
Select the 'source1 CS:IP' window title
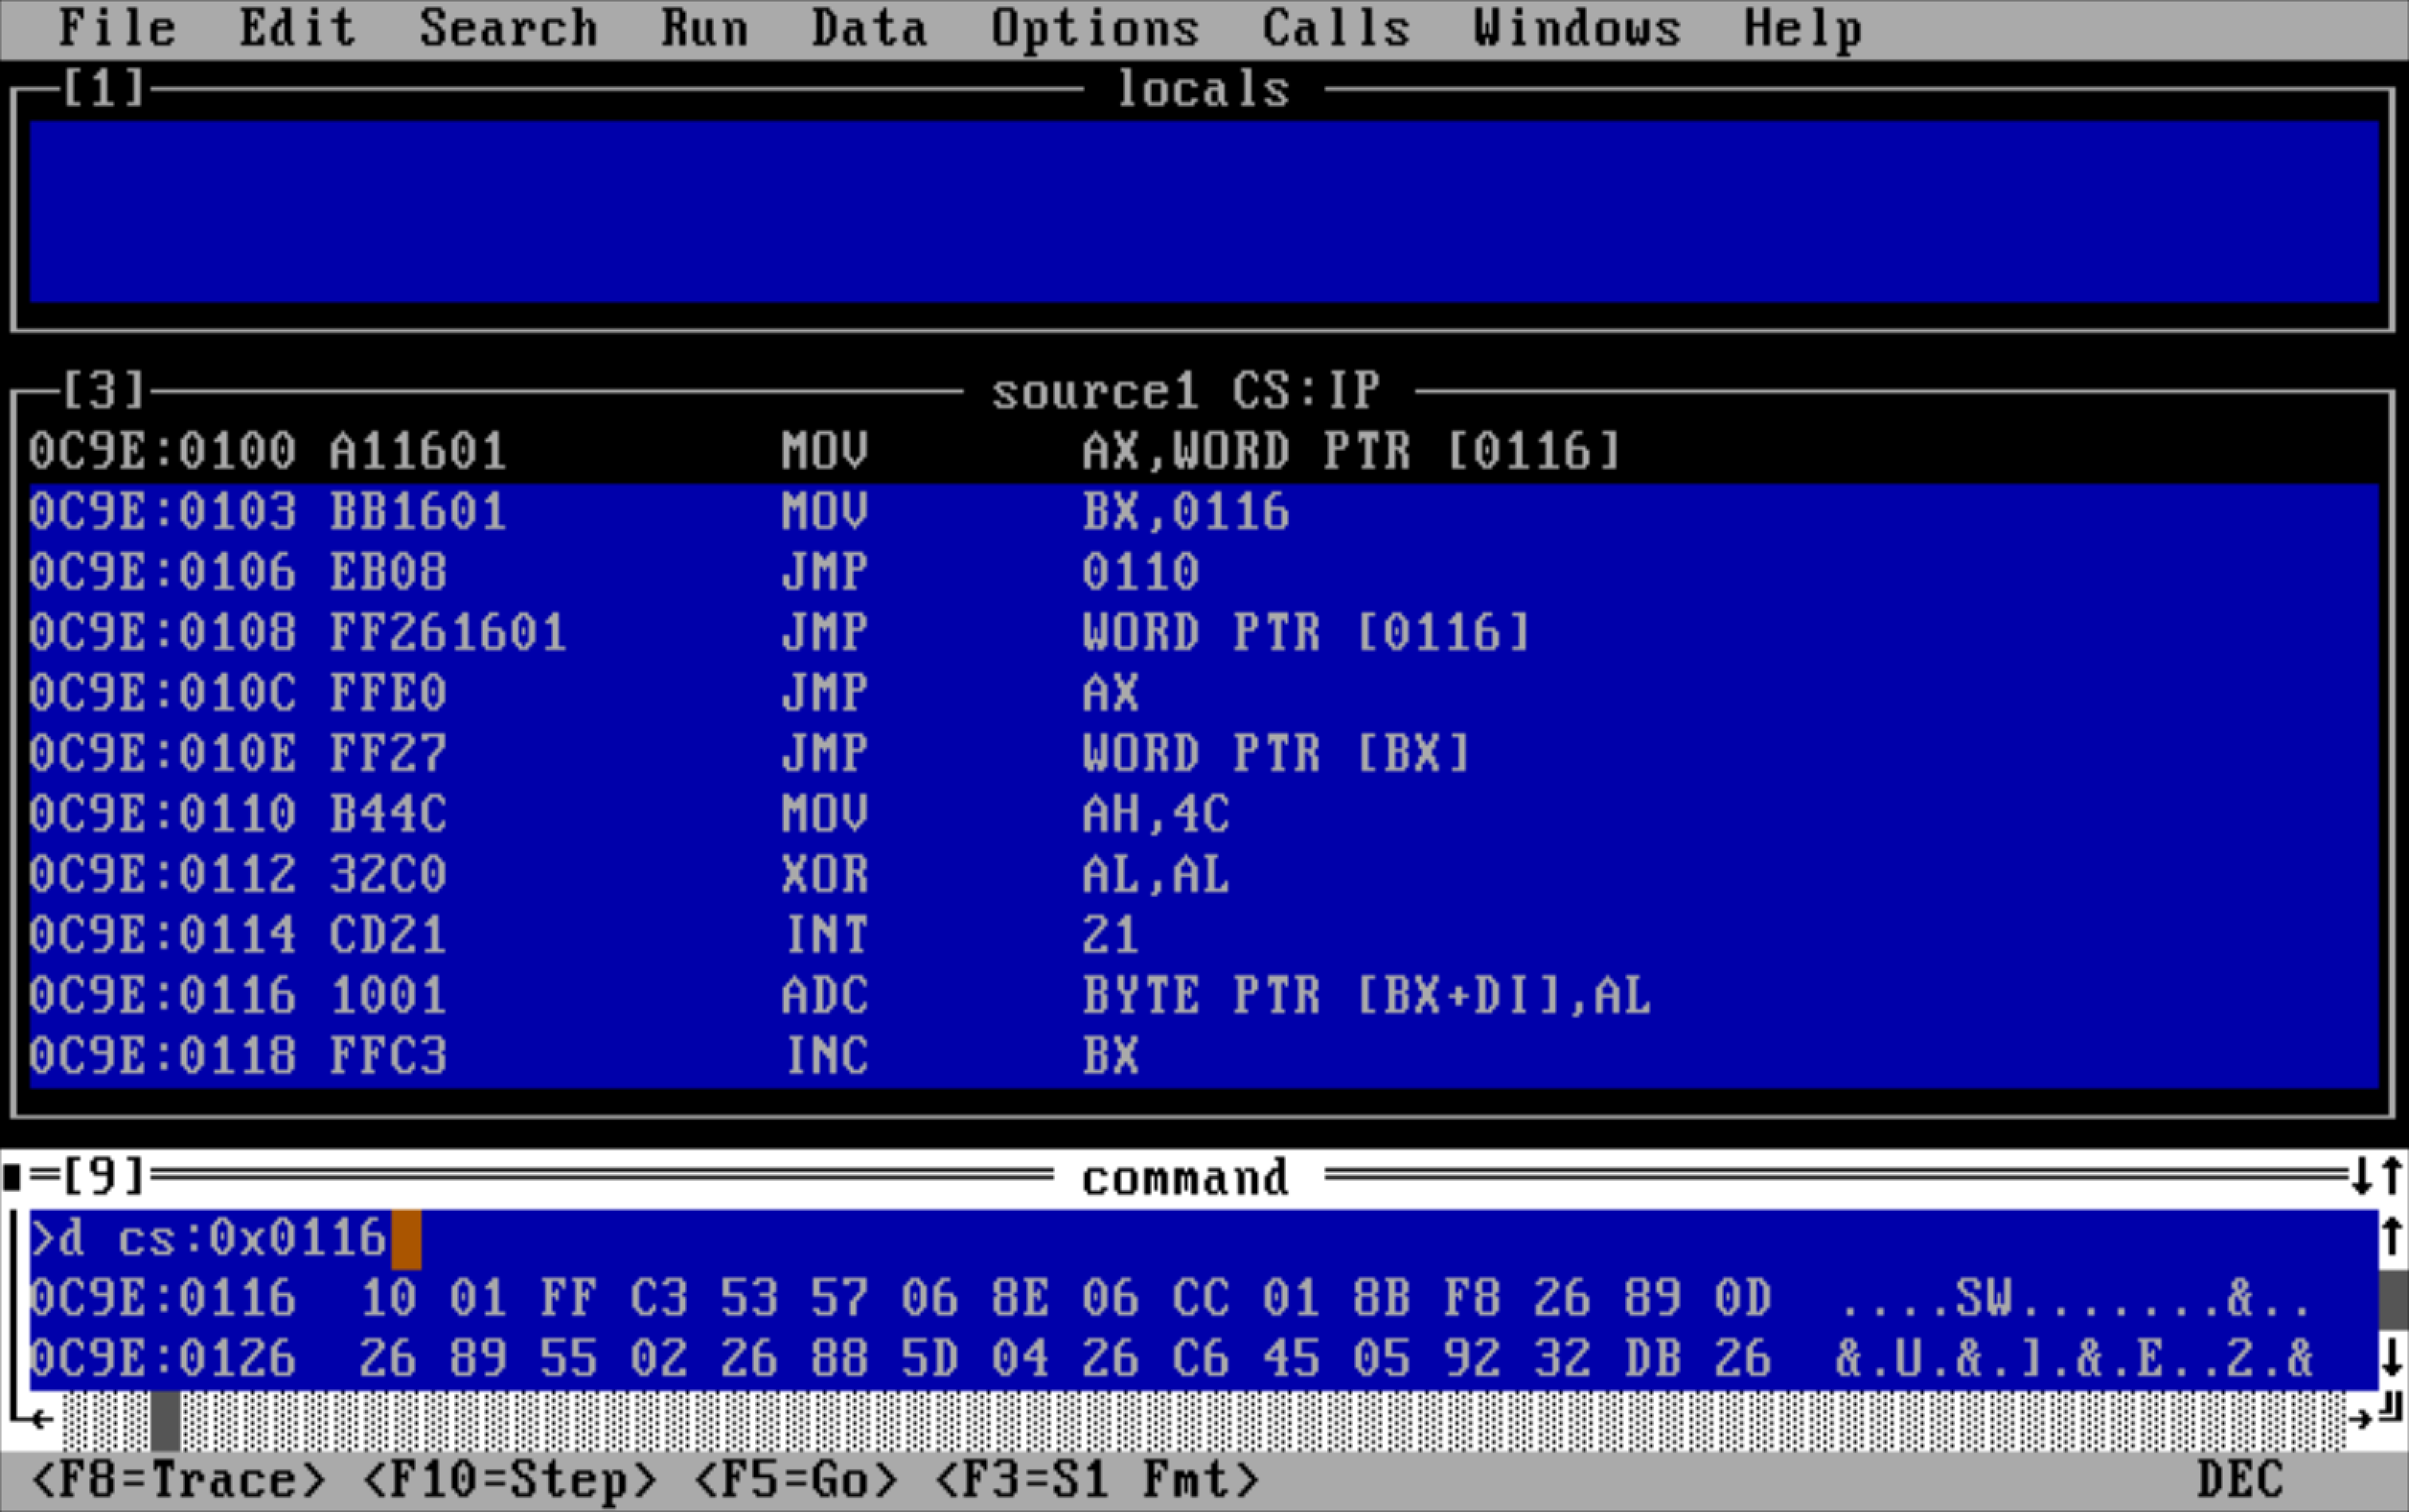click(x=1186, y=391)
